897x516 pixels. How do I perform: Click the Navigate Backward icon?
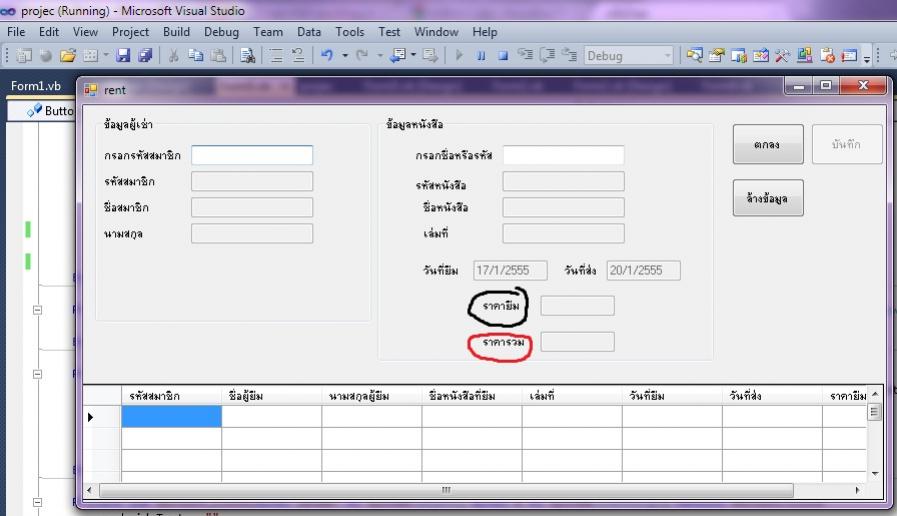(x=398, y=55)
